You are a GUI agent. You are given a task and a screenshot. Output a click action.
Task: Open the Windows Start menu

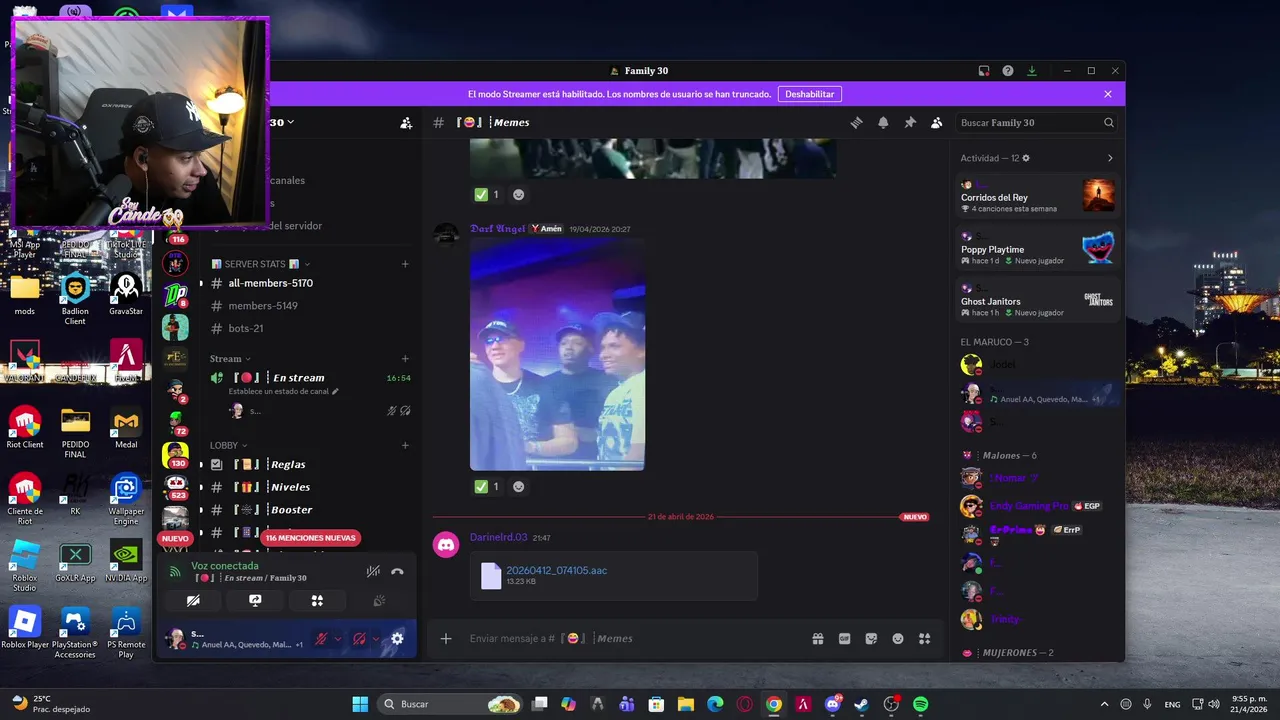(x=360, y=704)
